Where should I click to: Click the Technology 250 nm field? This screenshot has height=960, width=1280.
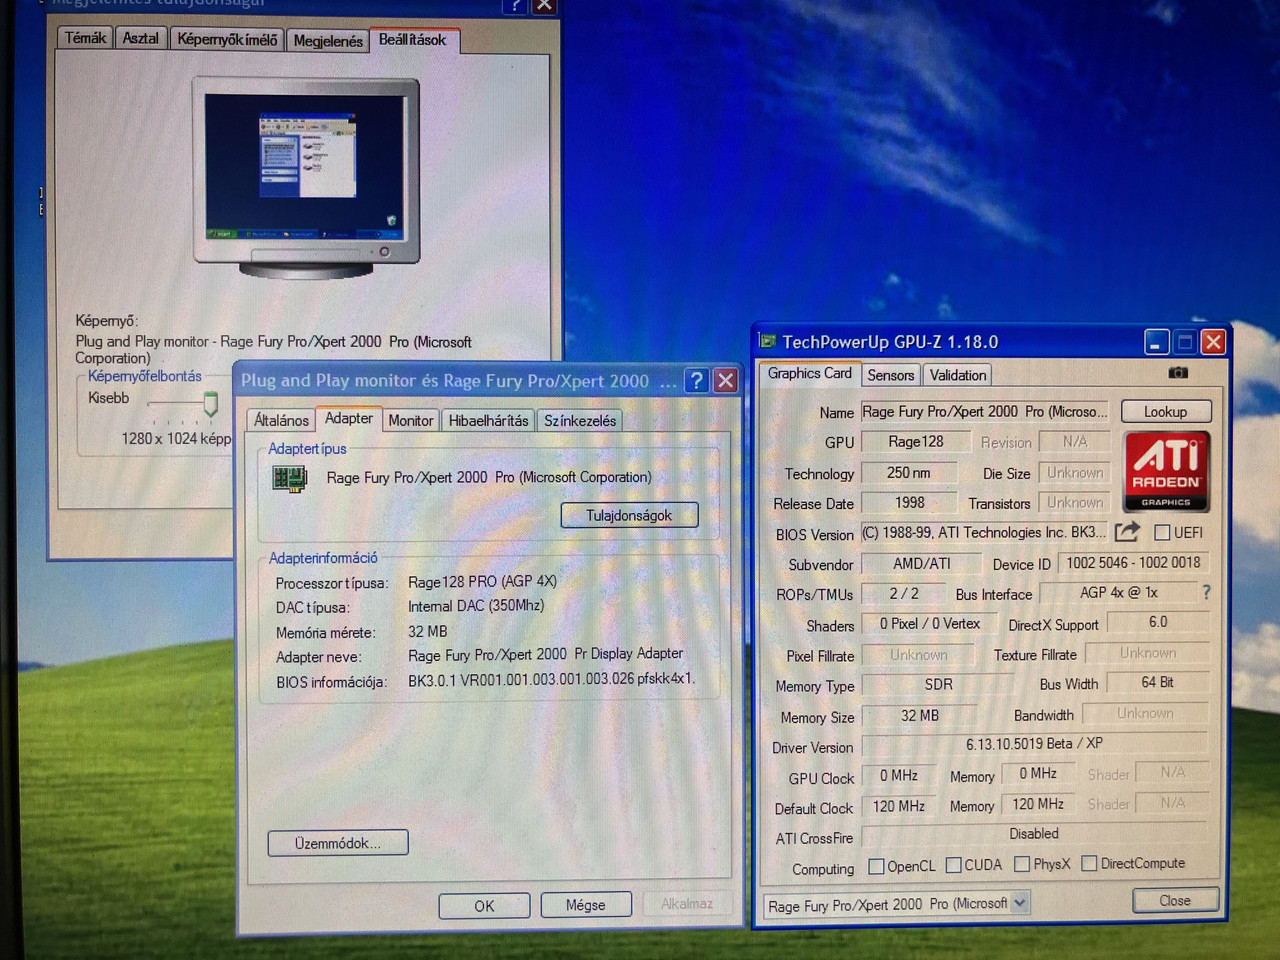point(909,472)
